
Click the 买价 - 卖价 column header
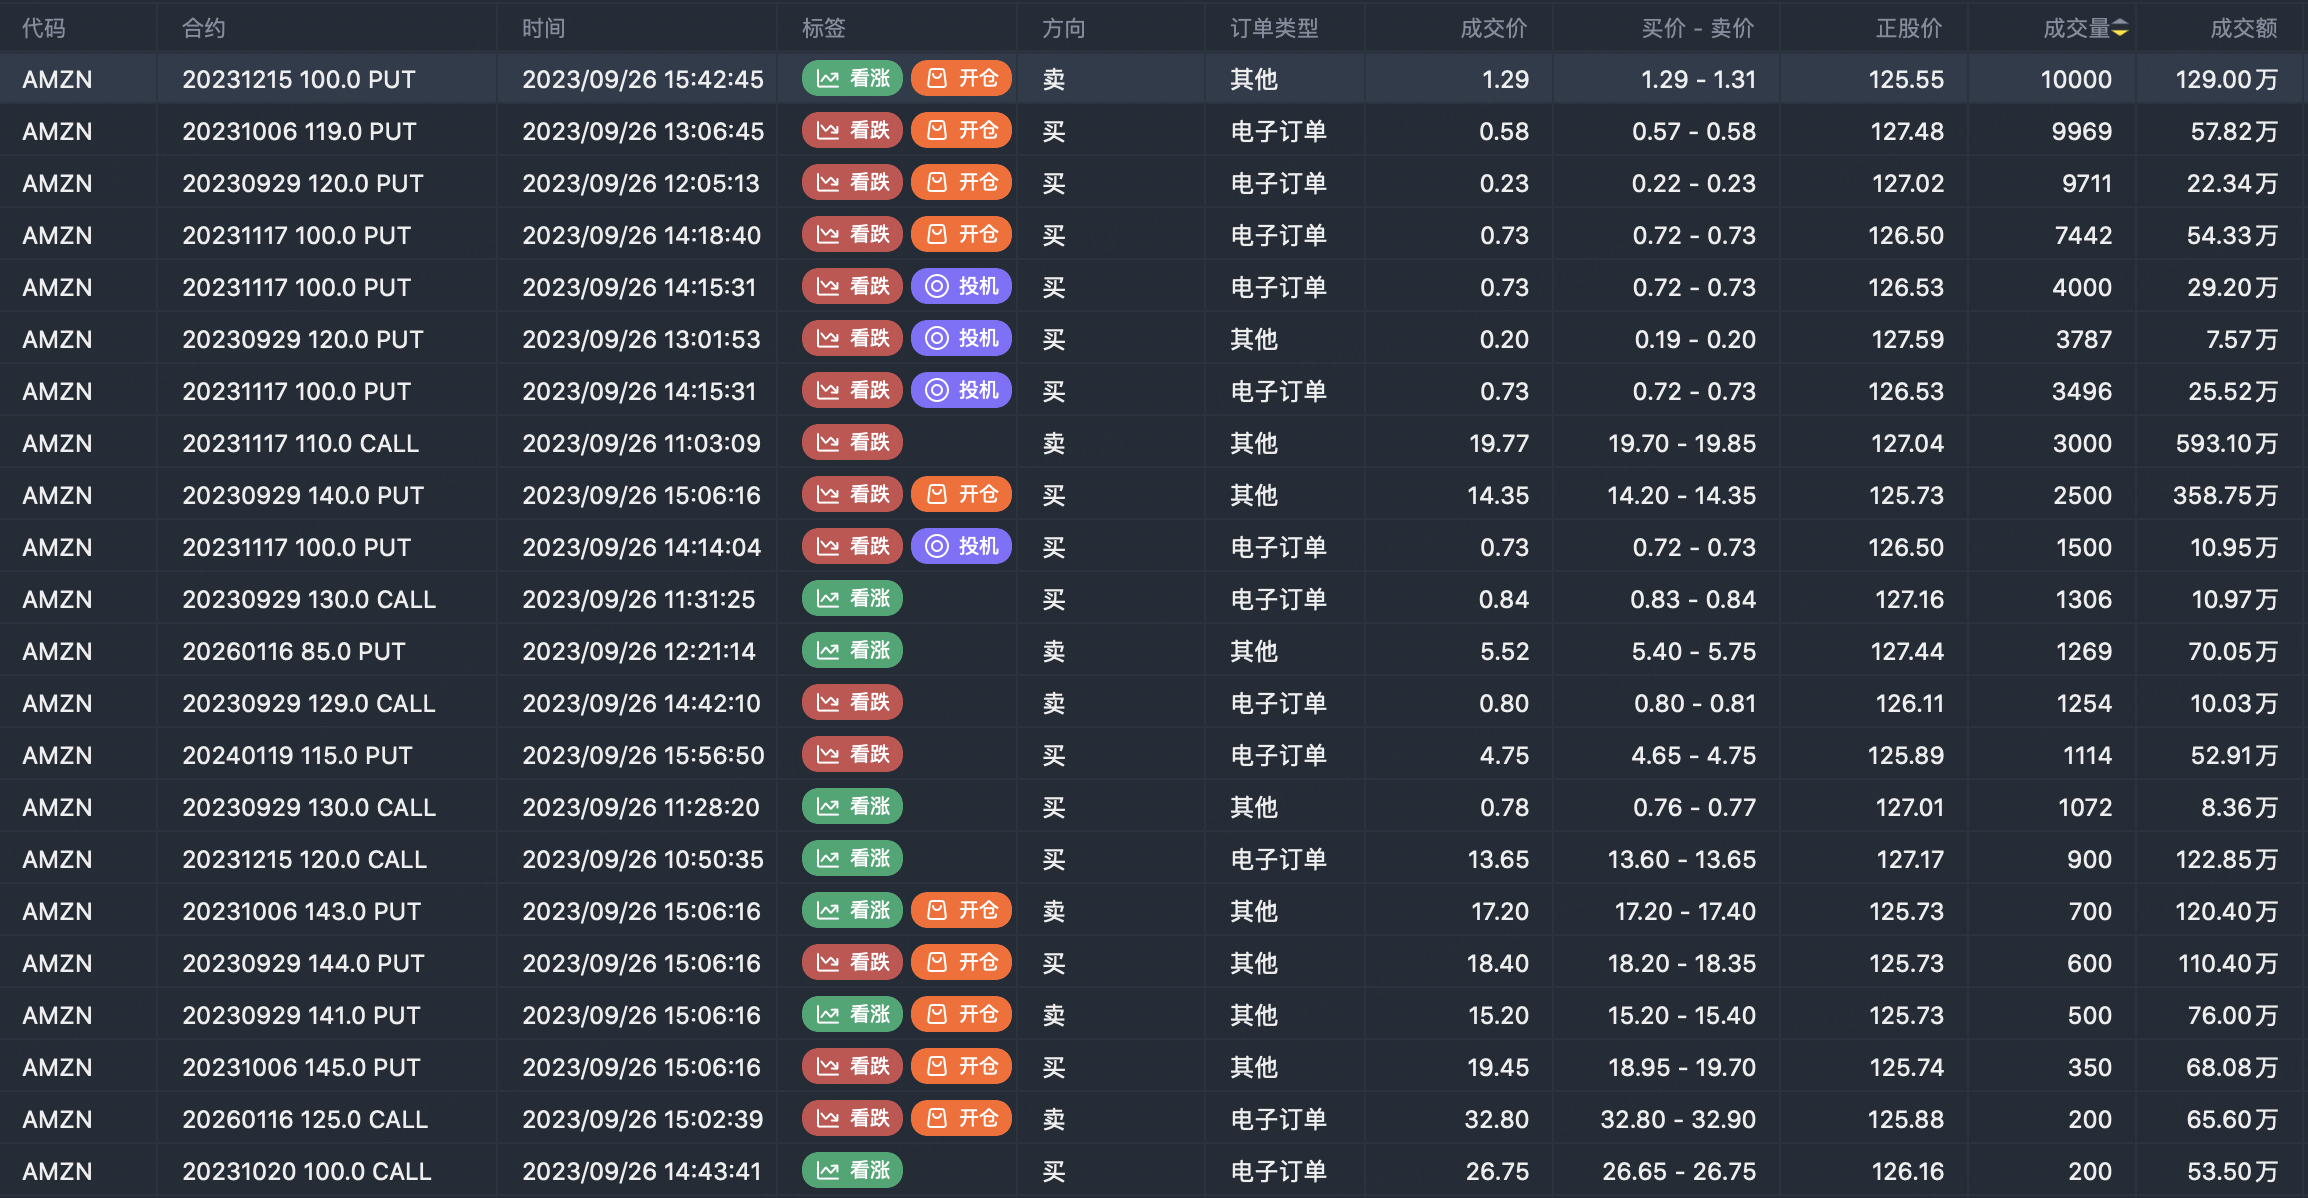click(x=1698, y=28)
